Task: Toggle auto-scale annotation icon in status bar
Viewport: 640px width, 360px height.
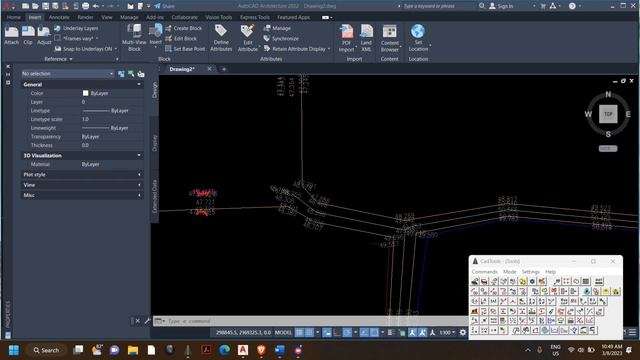Action: 422,333
